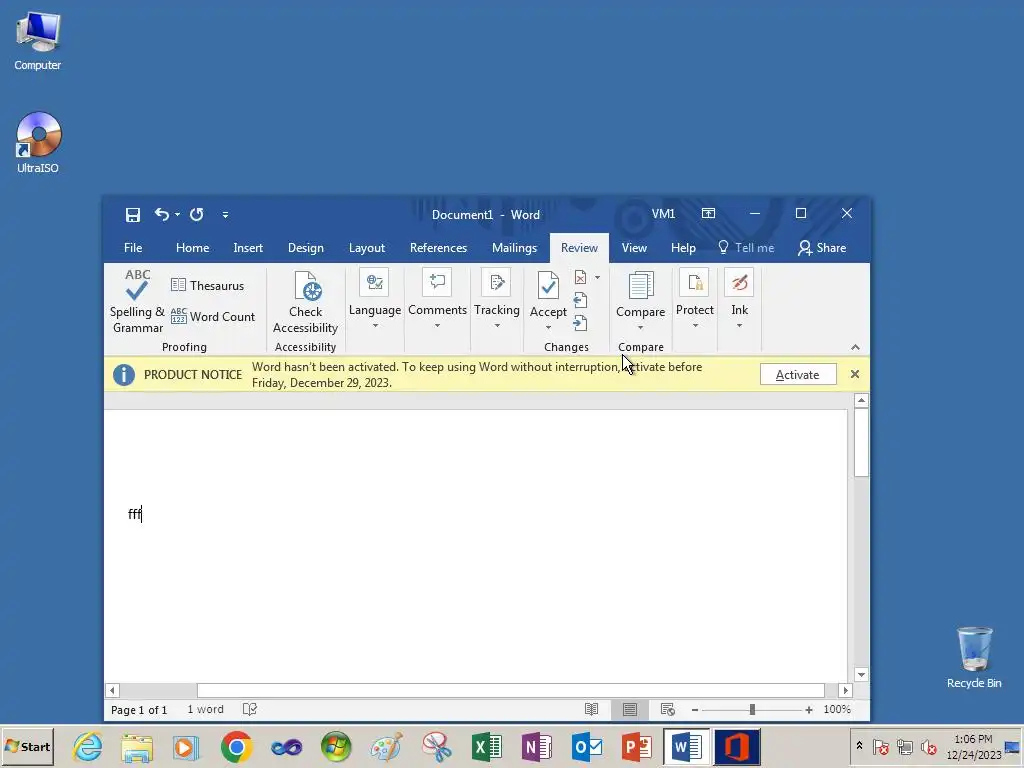Save the document with the floppy icon

[133, 215]
